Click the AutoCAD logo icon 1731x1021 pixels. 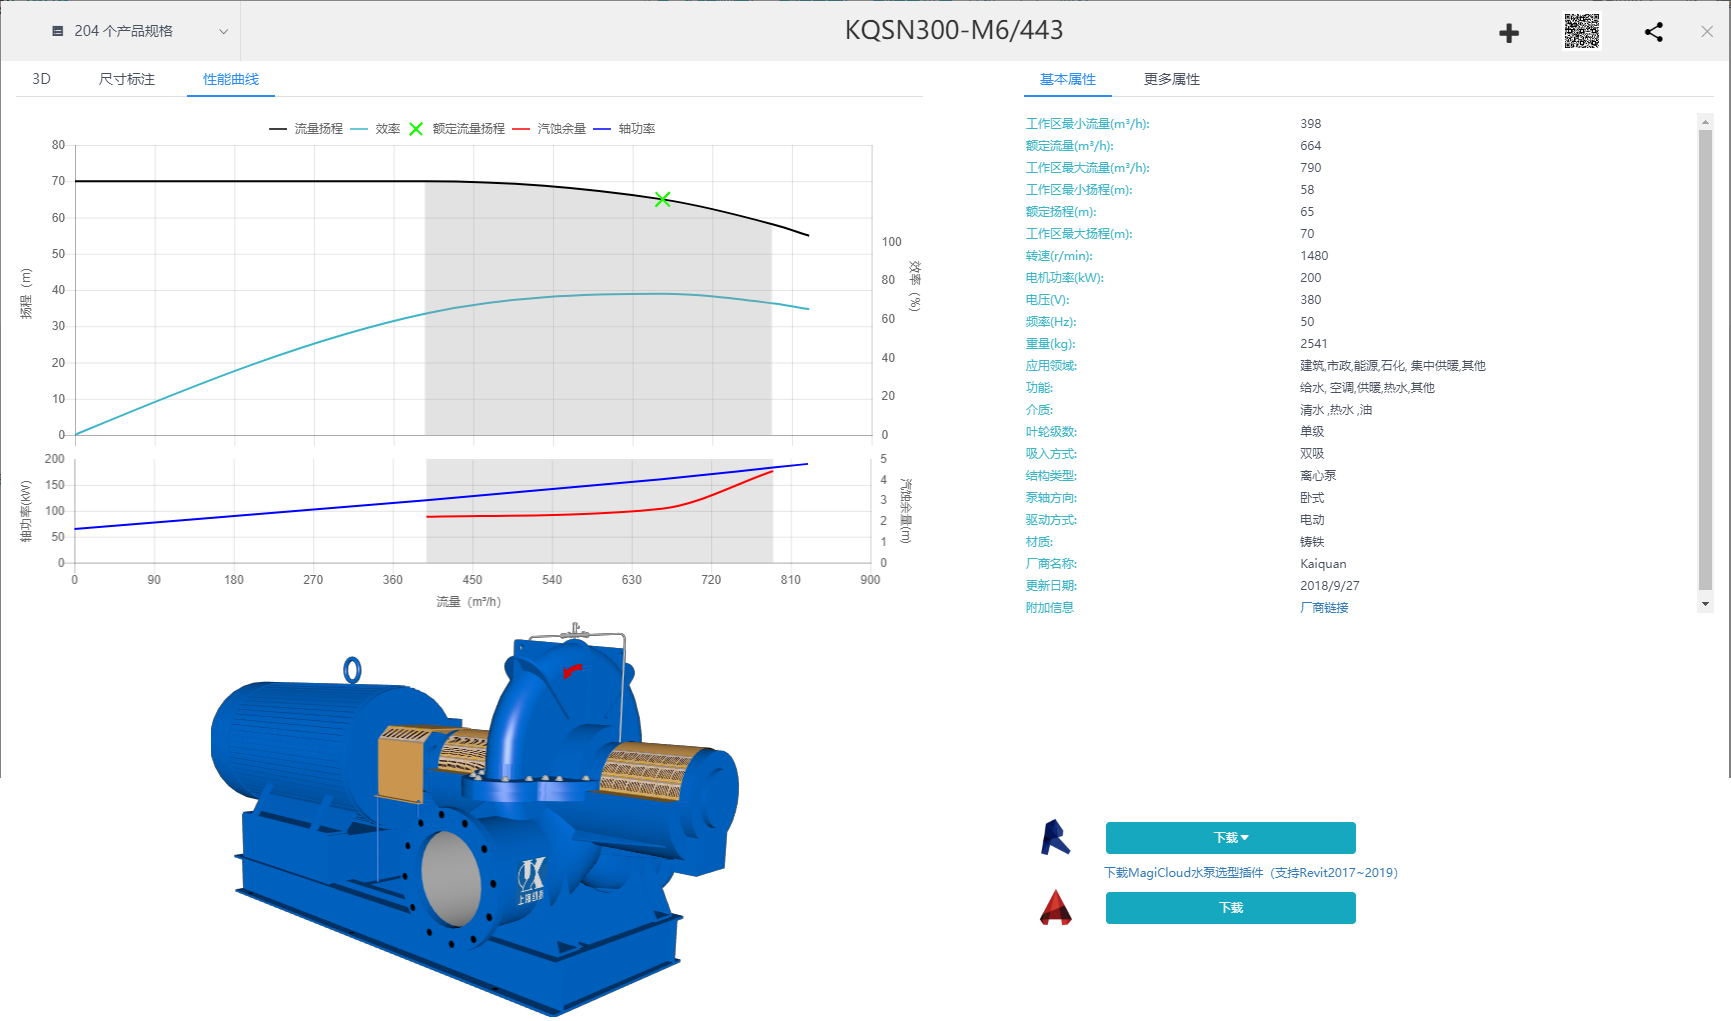1055,908
